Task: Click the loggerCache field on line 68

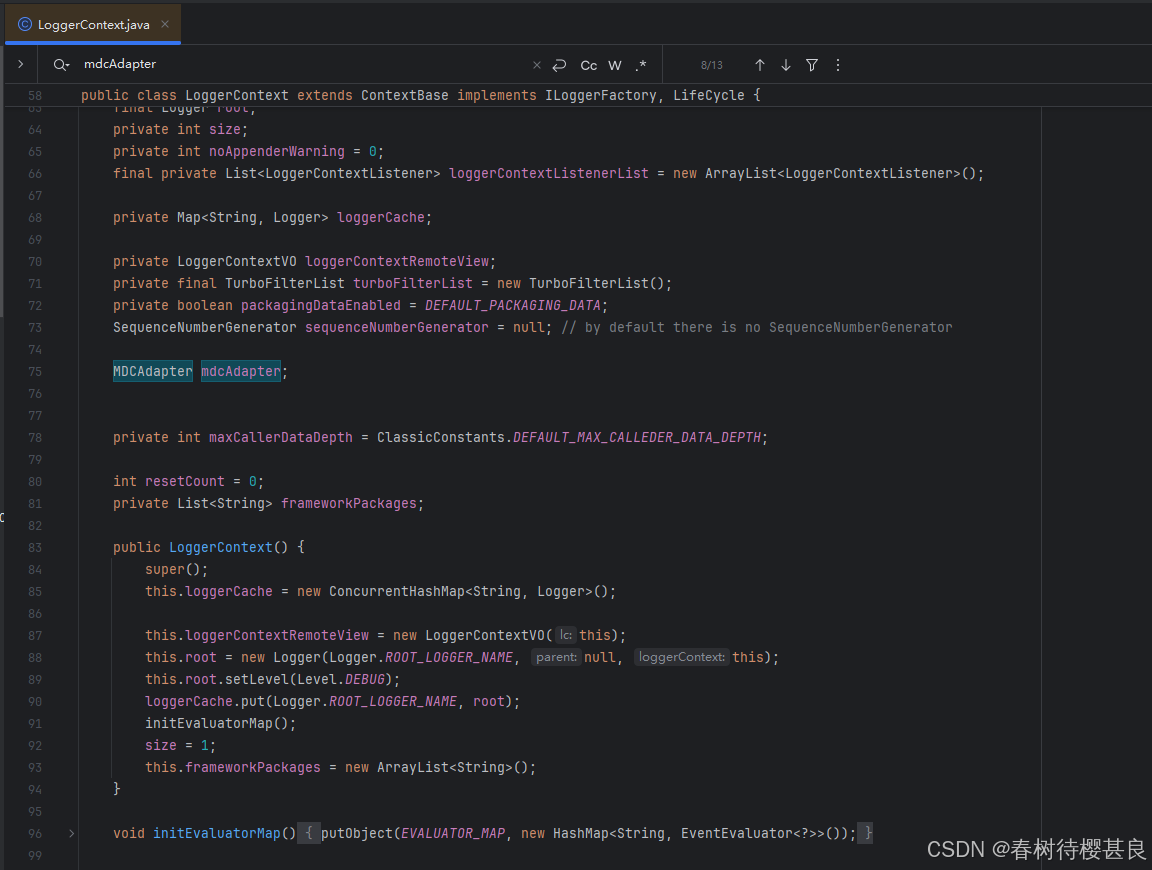Action: tap(381, 218)
